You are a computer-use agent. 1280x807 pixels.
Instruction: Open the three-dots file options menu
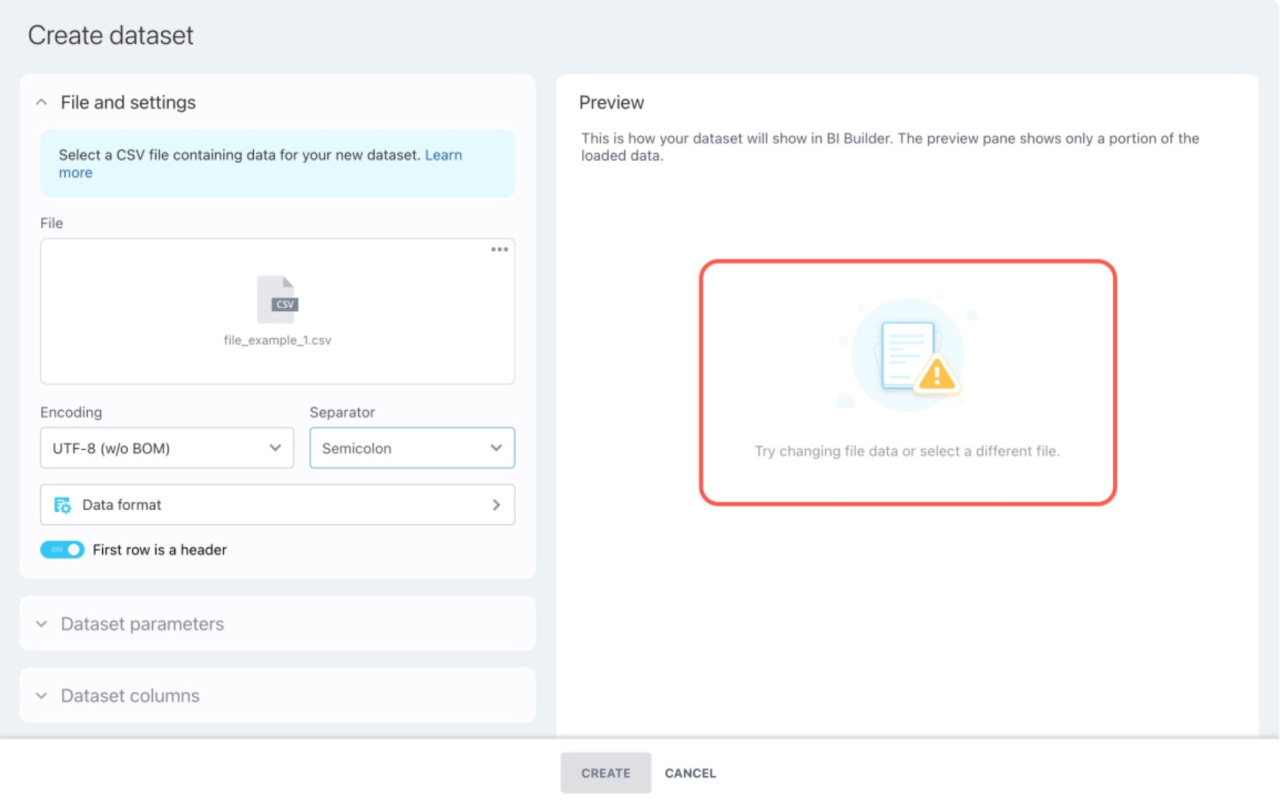click(x=499, y=250)
